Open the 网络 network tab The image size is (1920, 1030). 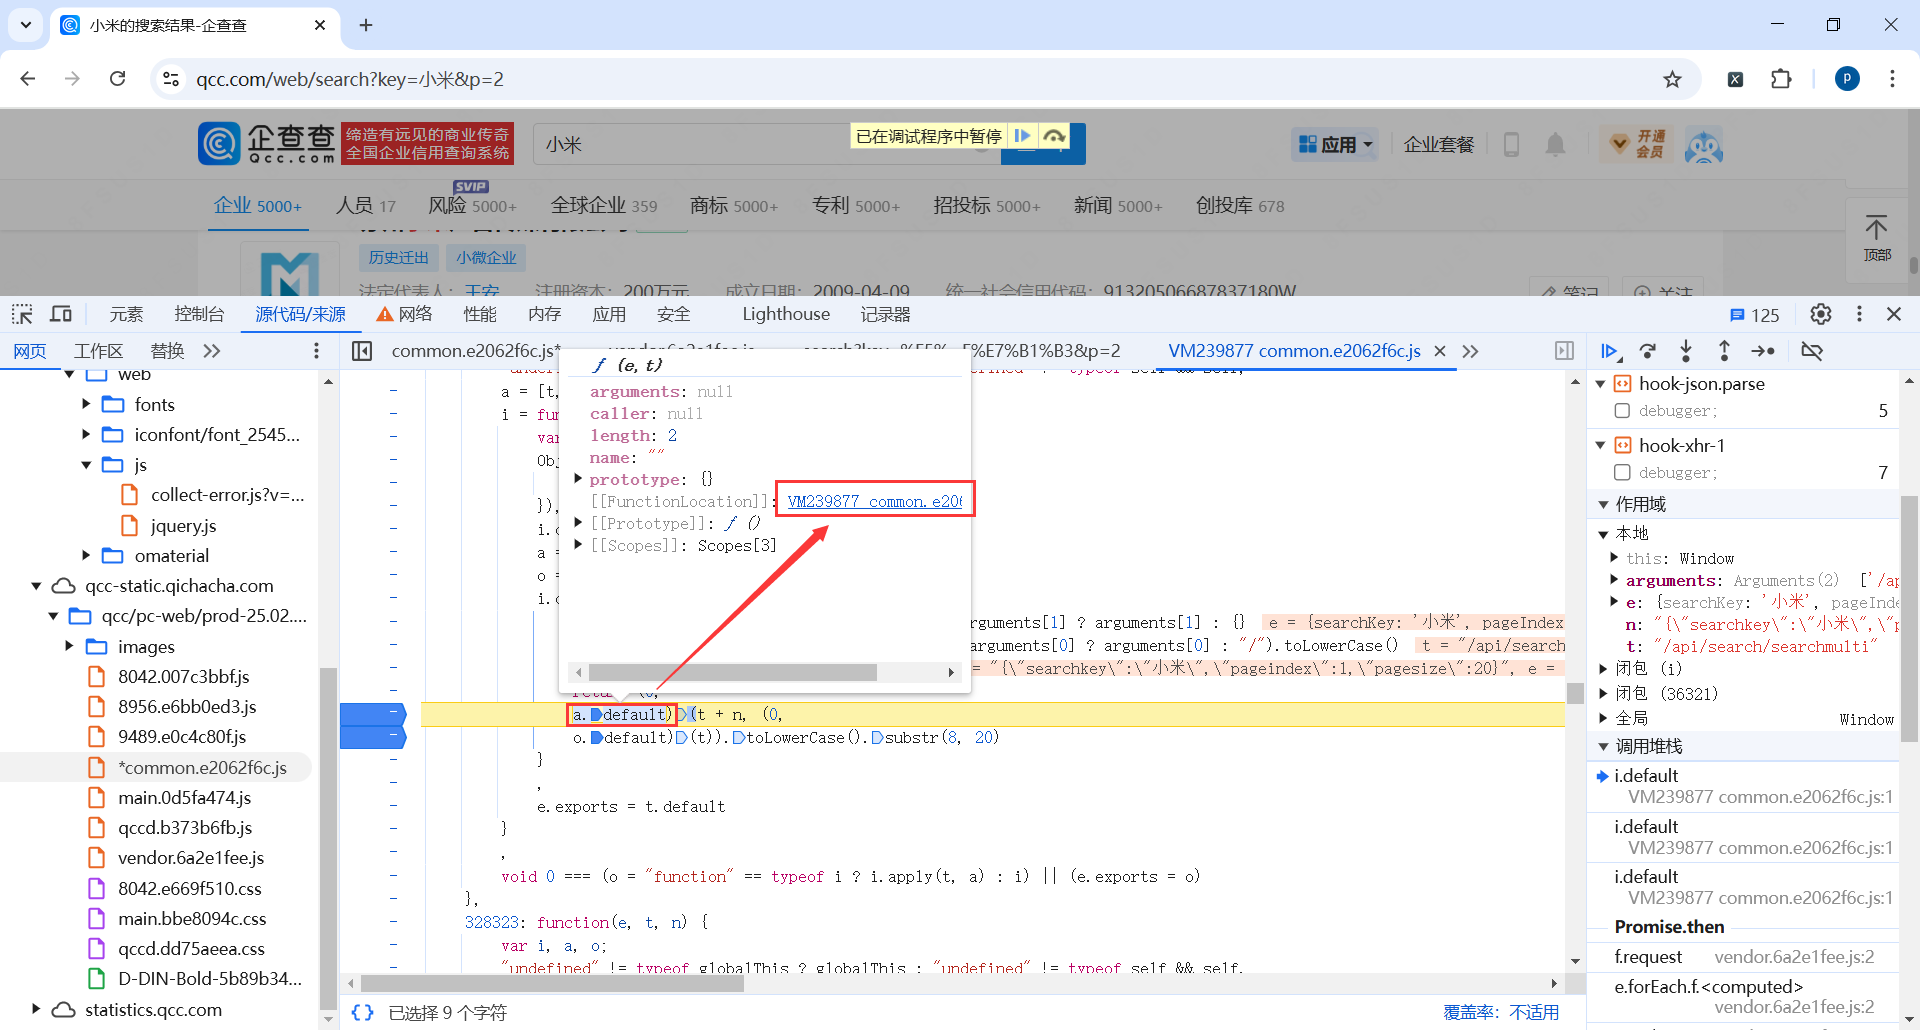pyautogui.click(x=405, y=314)
